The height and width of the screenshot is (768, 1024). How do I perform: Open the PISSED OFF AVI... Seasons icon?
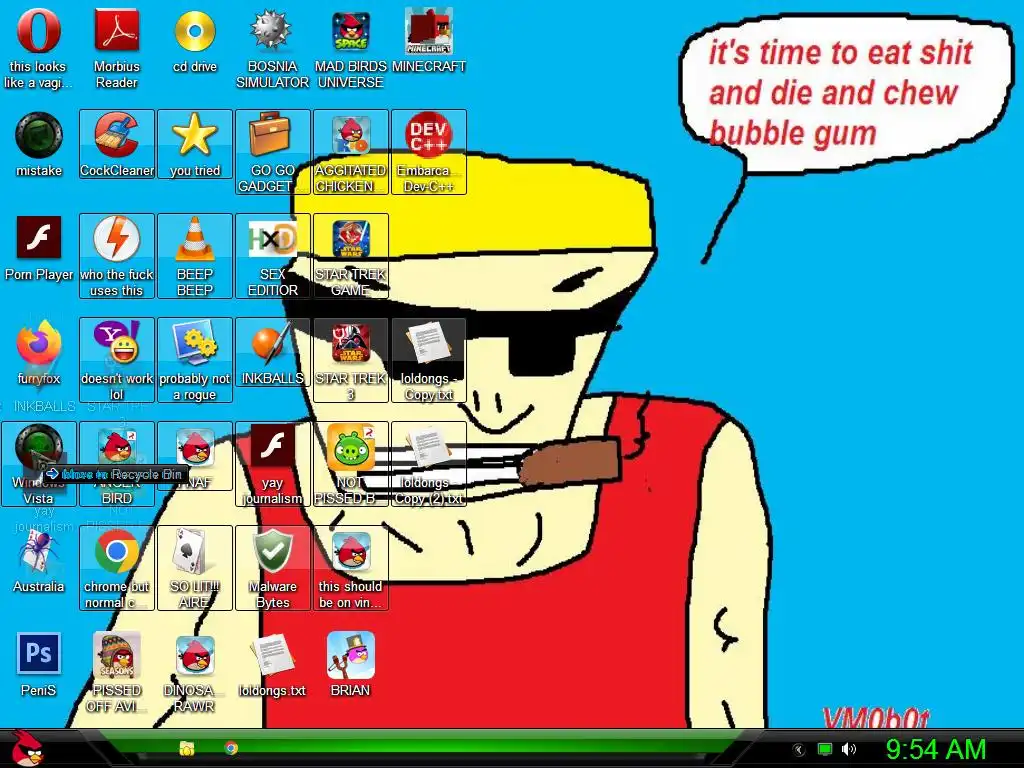pos(116,671)
